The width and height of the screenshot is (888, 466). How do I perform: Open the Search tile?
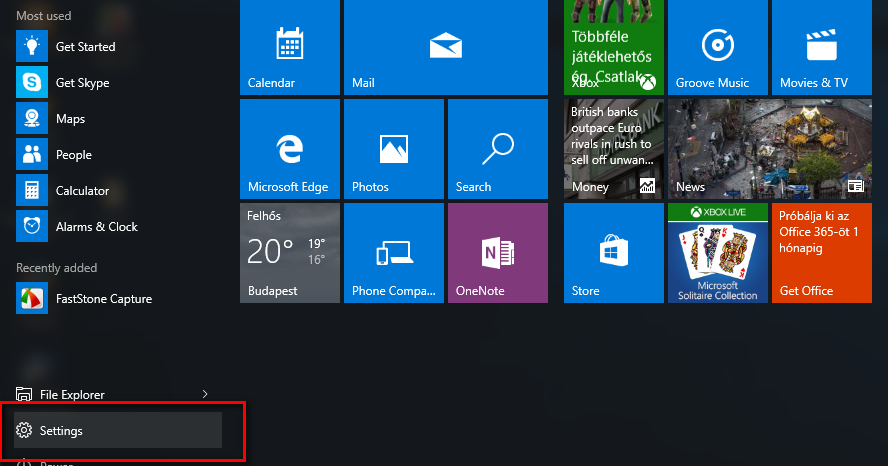(498, 149)
